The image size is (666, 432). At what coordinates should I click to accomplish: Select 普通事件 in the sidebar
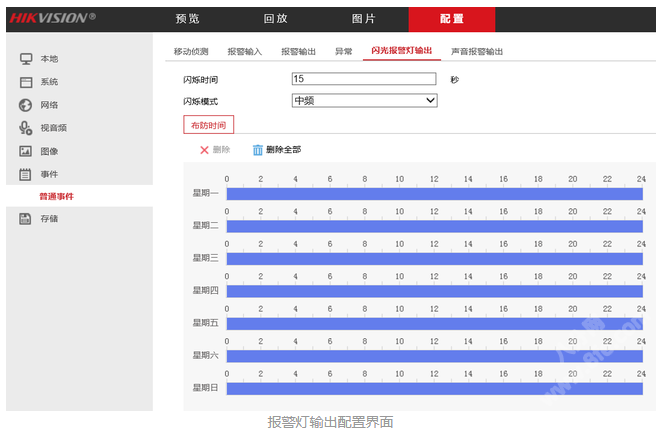[56, 196]
